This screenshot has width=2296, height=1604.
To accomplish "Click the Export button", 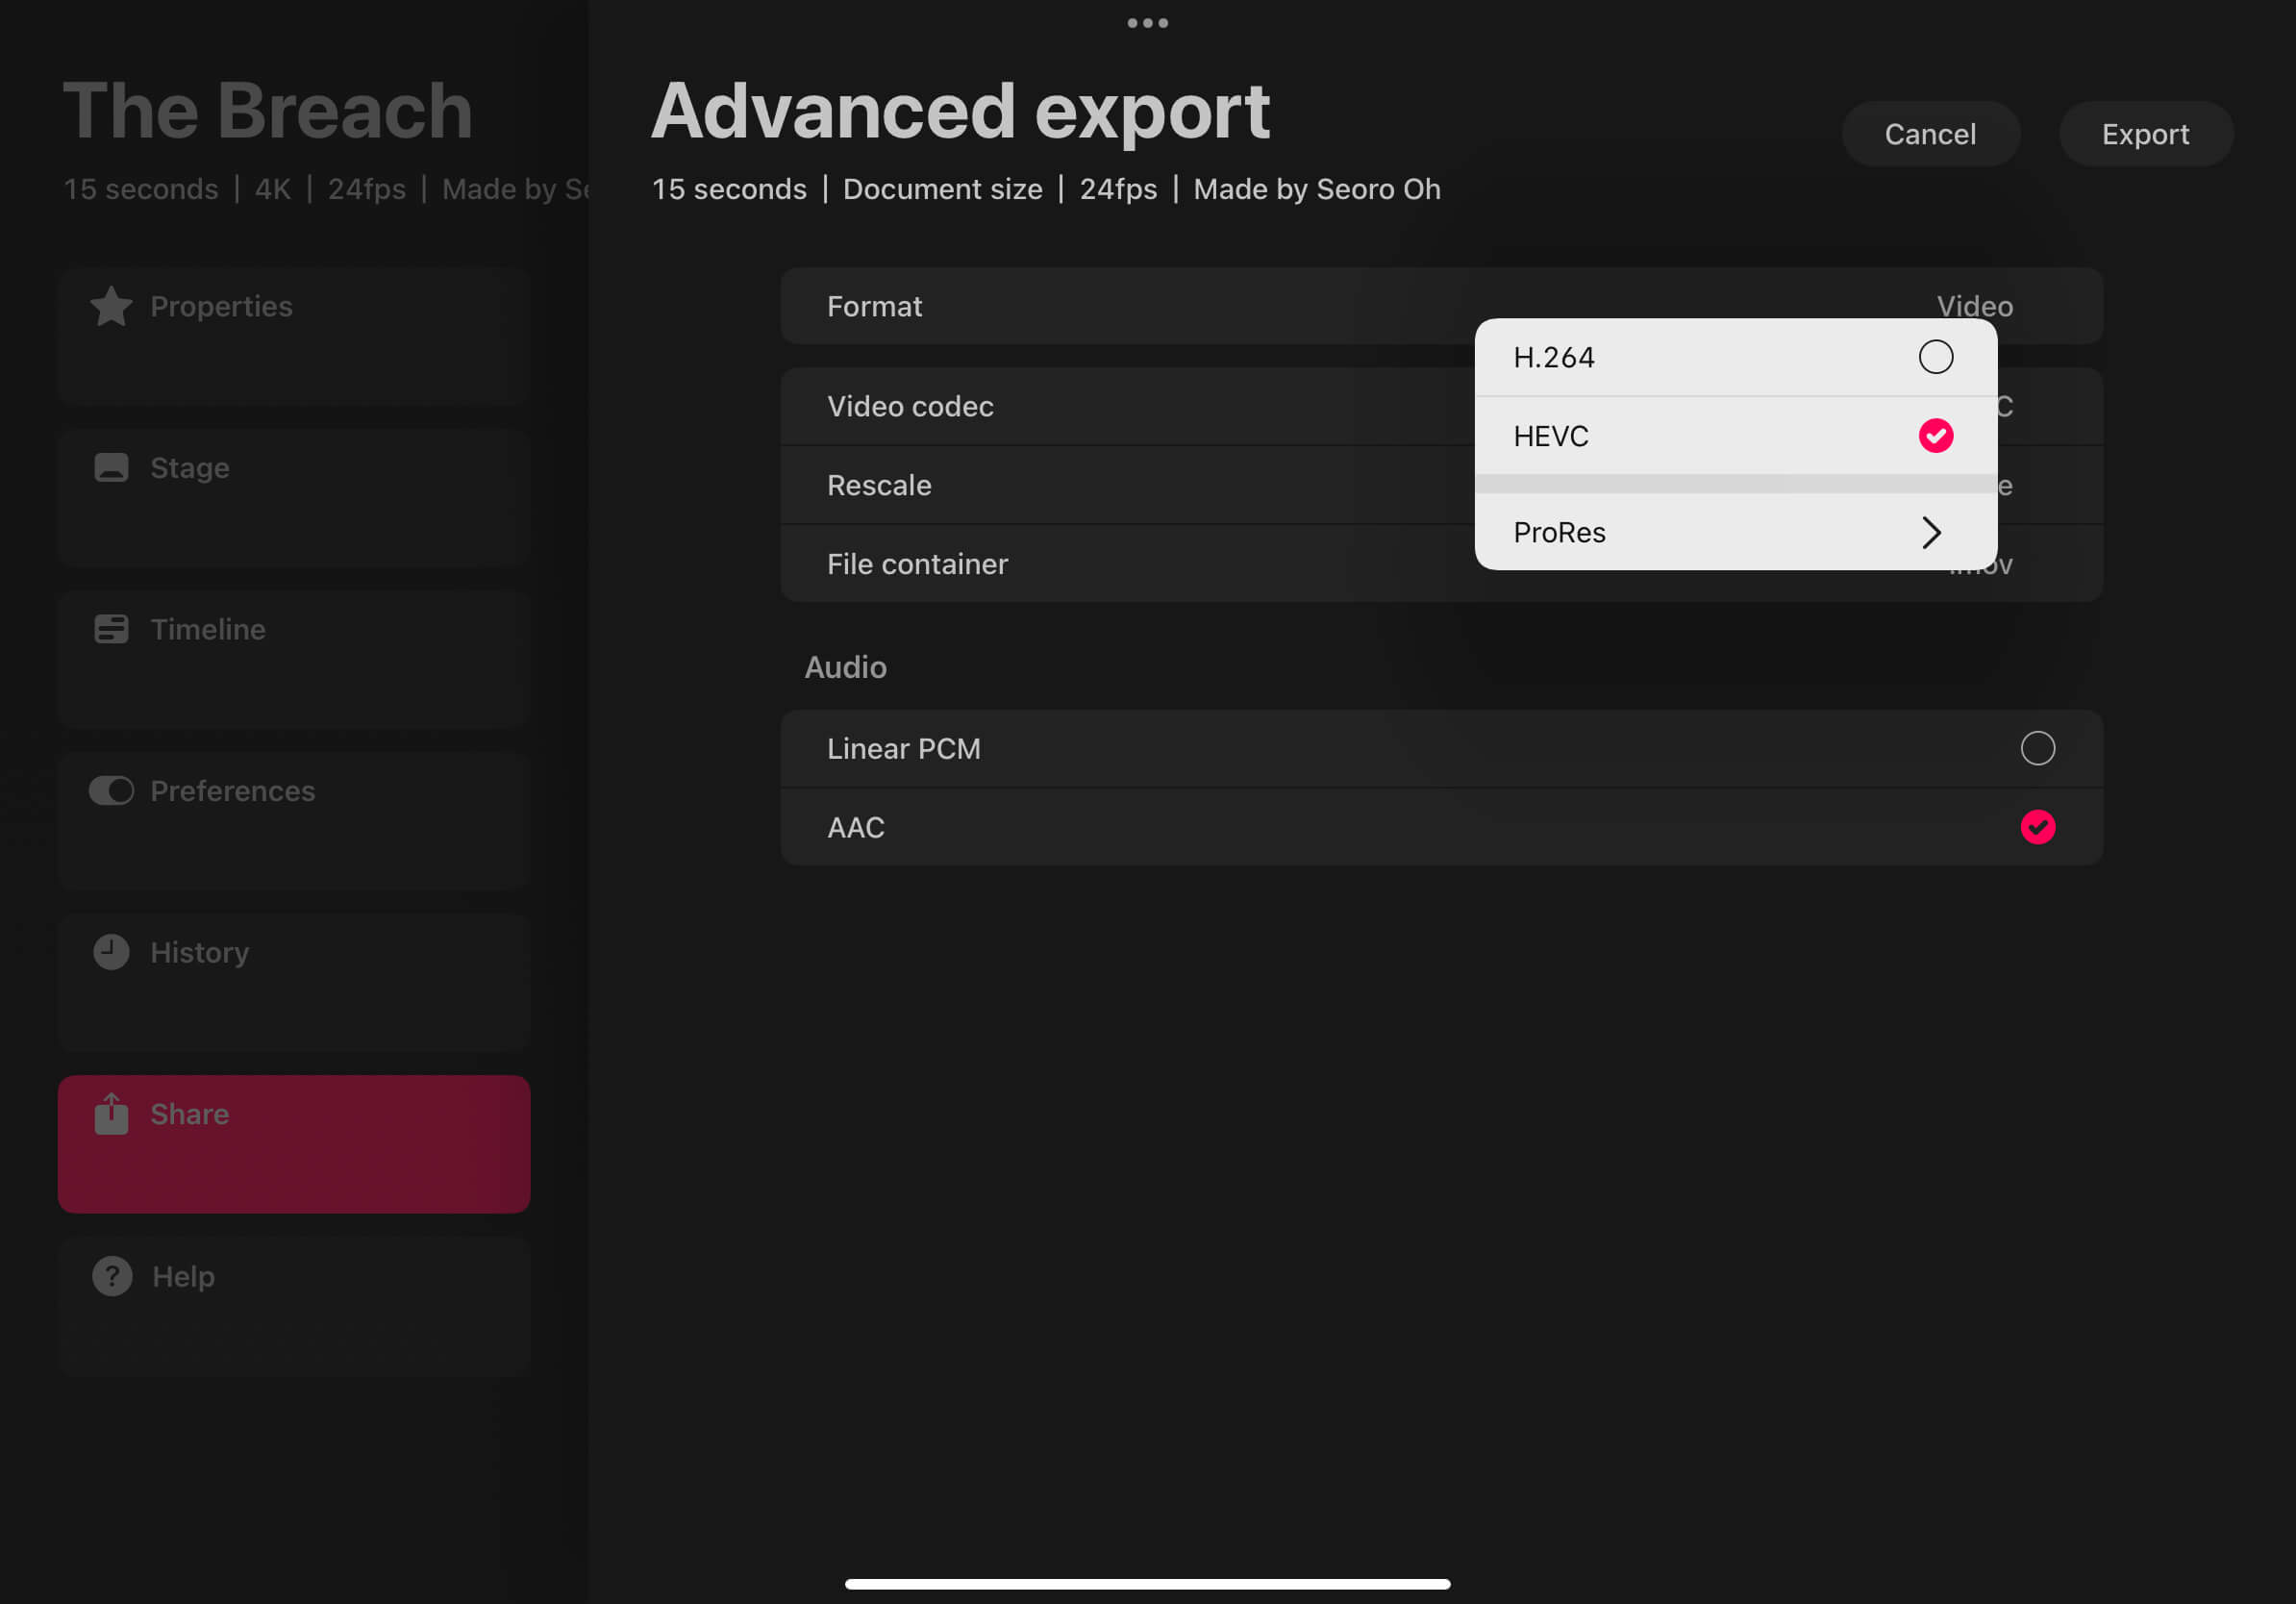I will (2145, 133).
